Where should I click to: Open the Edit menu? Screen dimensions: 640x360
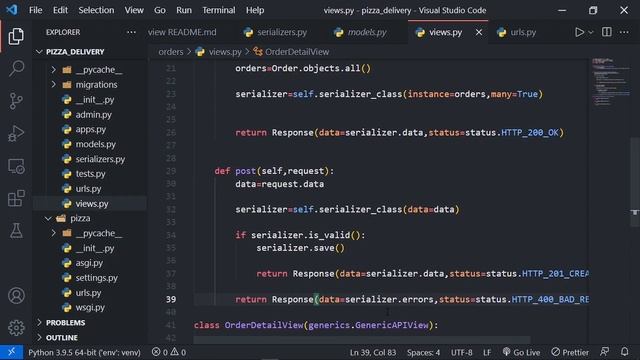pyautogui.click(x=60, y=10)
